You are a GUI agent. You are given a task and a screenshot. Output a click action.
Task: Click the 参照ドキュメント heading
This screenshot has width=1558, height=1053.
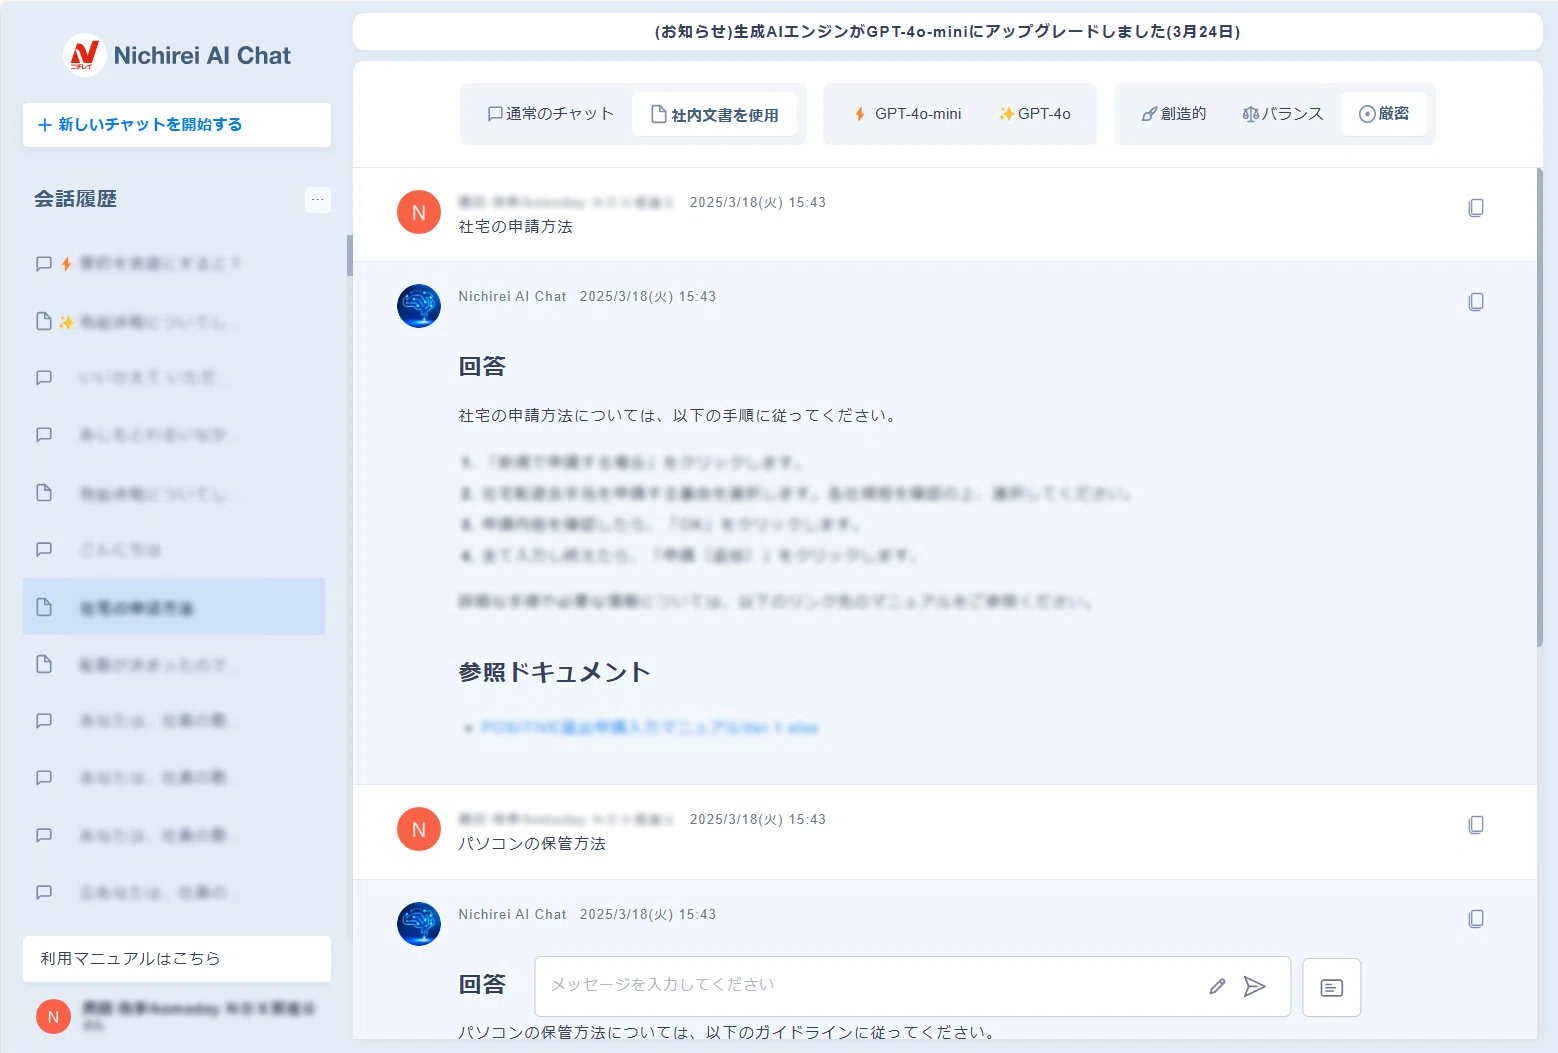554,672
